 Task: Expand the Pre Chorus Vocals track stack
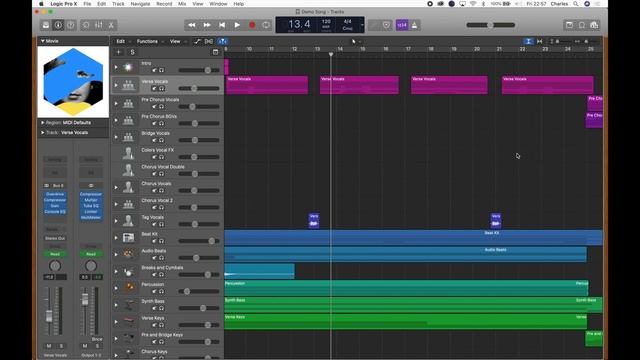click(x=116, y=103)
